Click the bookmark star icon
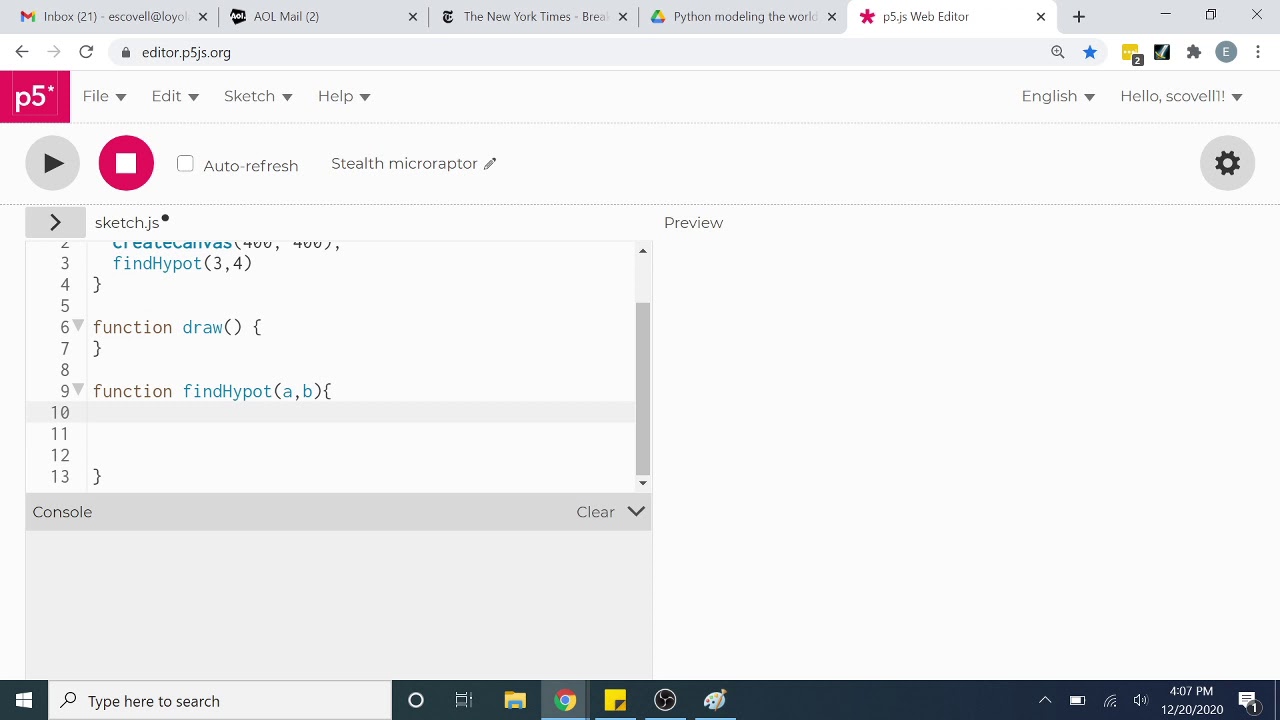Screen dimensions: 1280x720 [1090, 52]
